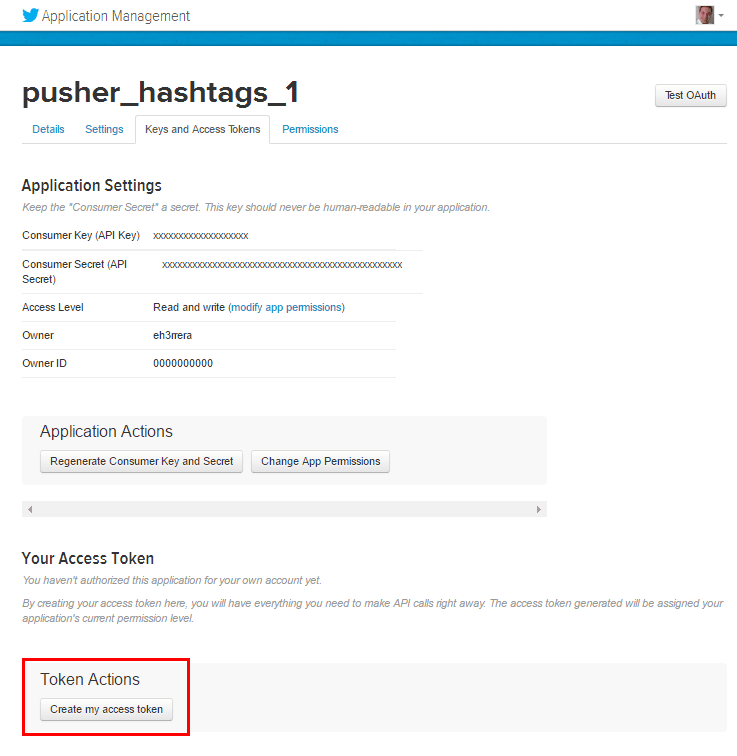The image size is (737, 756).
Task: Go to Application Management home
Action: 116,16
